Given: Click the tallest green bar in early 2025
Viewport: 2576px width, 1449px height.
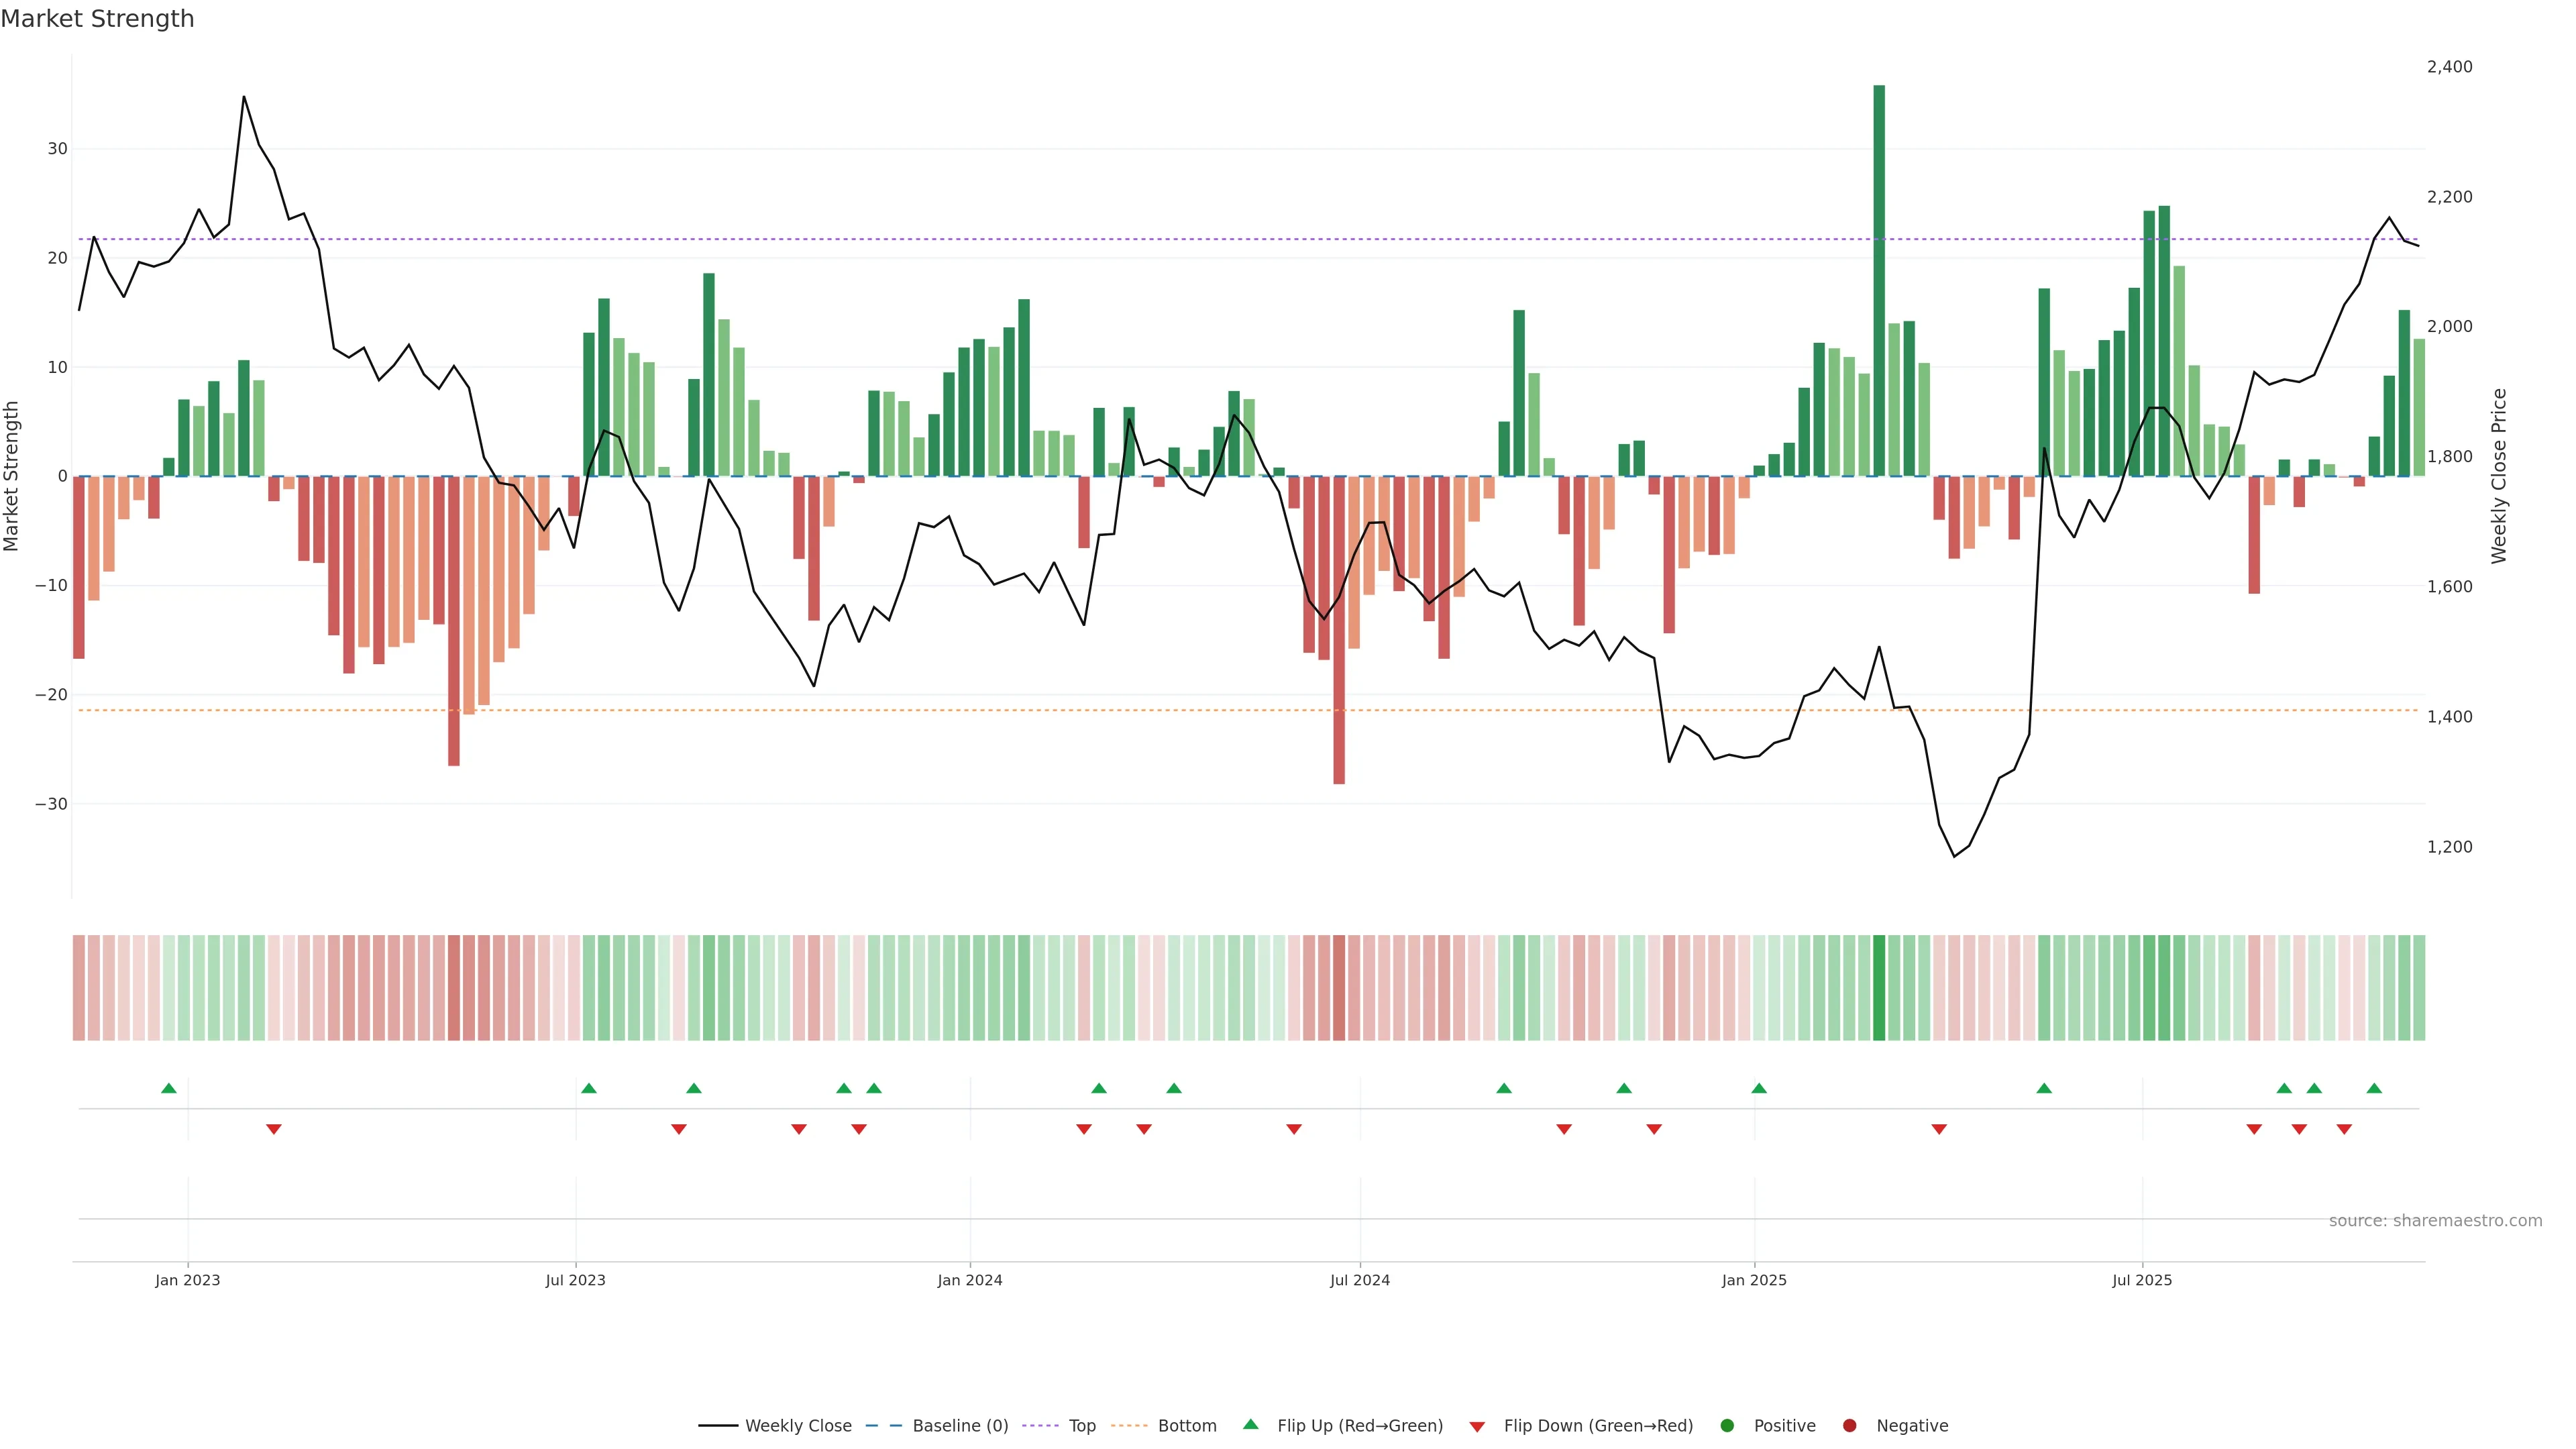Looking at the screenshot, I should (1879, 280).
